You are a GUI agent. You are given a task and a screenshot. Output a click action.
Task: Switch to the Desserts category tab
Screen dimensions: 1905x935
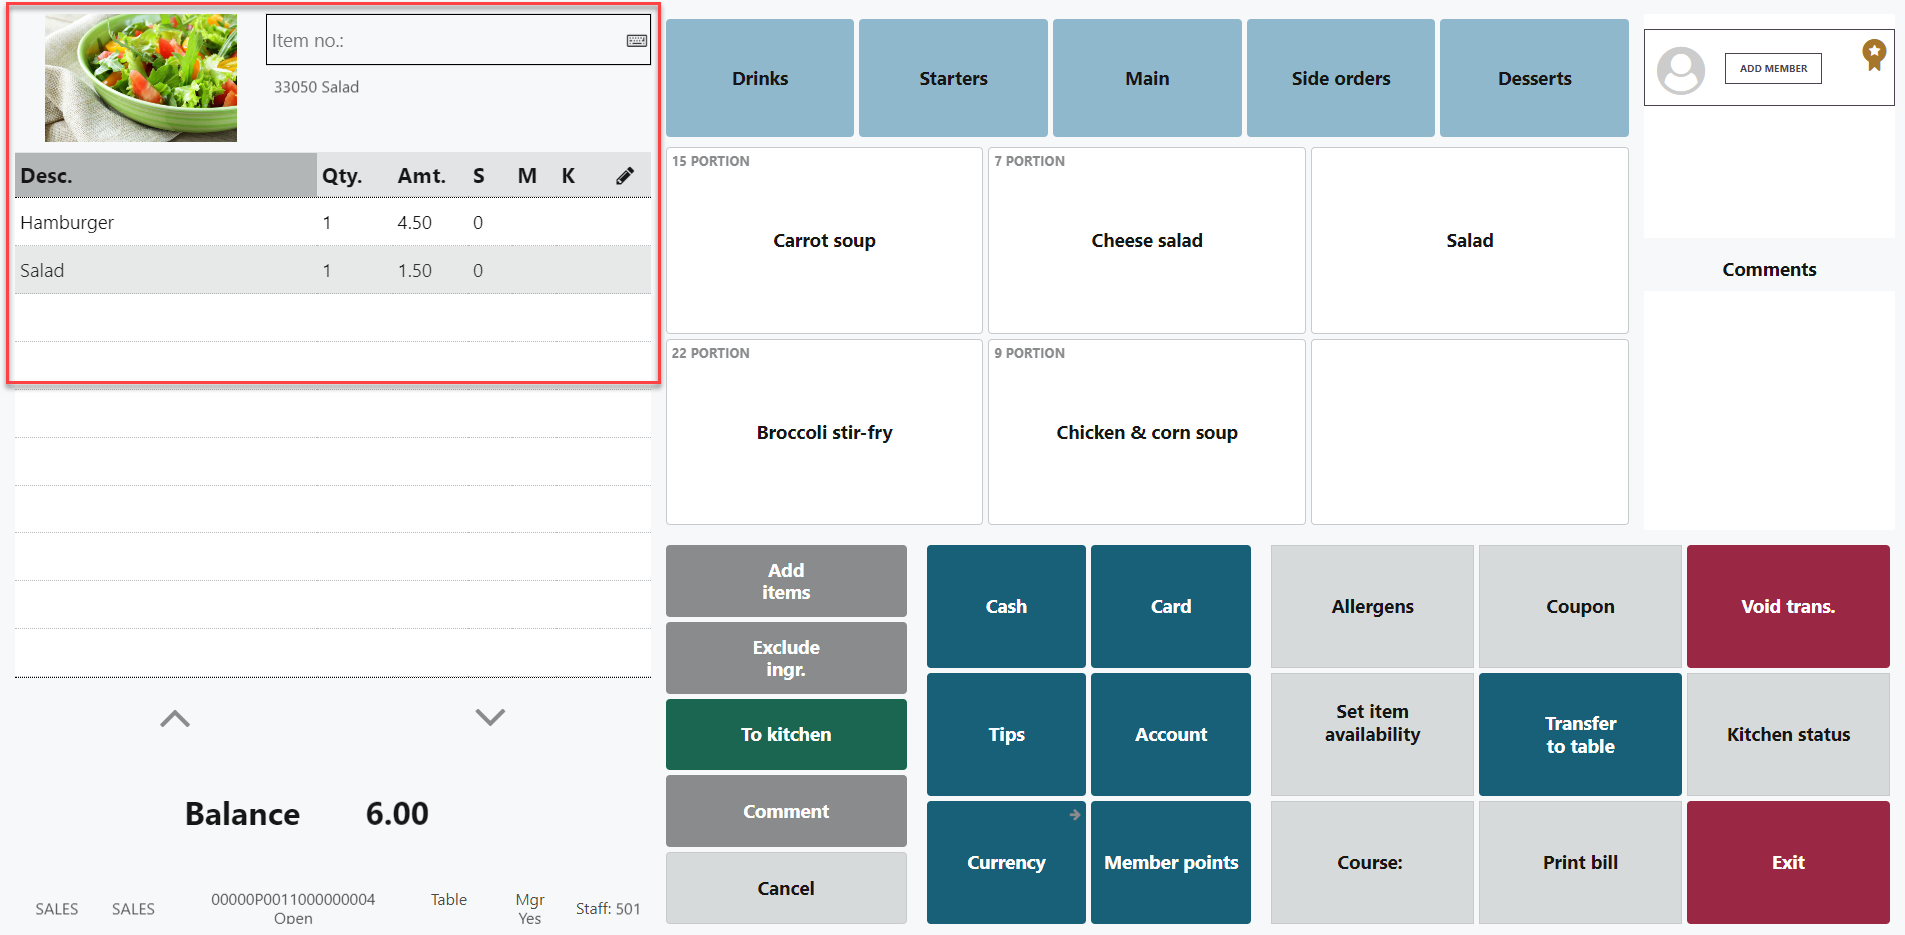tap(1534, 78)
